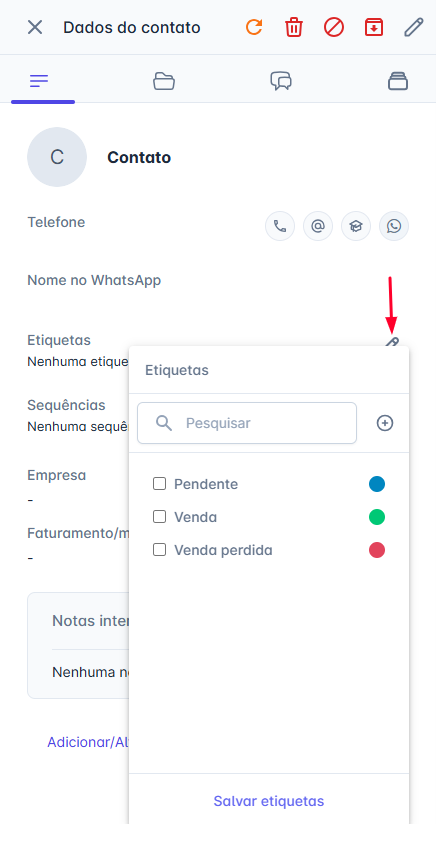Click the graduation cap icon
Image resolution: width=437 pixels, height=862 pixels.
coord(356,226)
